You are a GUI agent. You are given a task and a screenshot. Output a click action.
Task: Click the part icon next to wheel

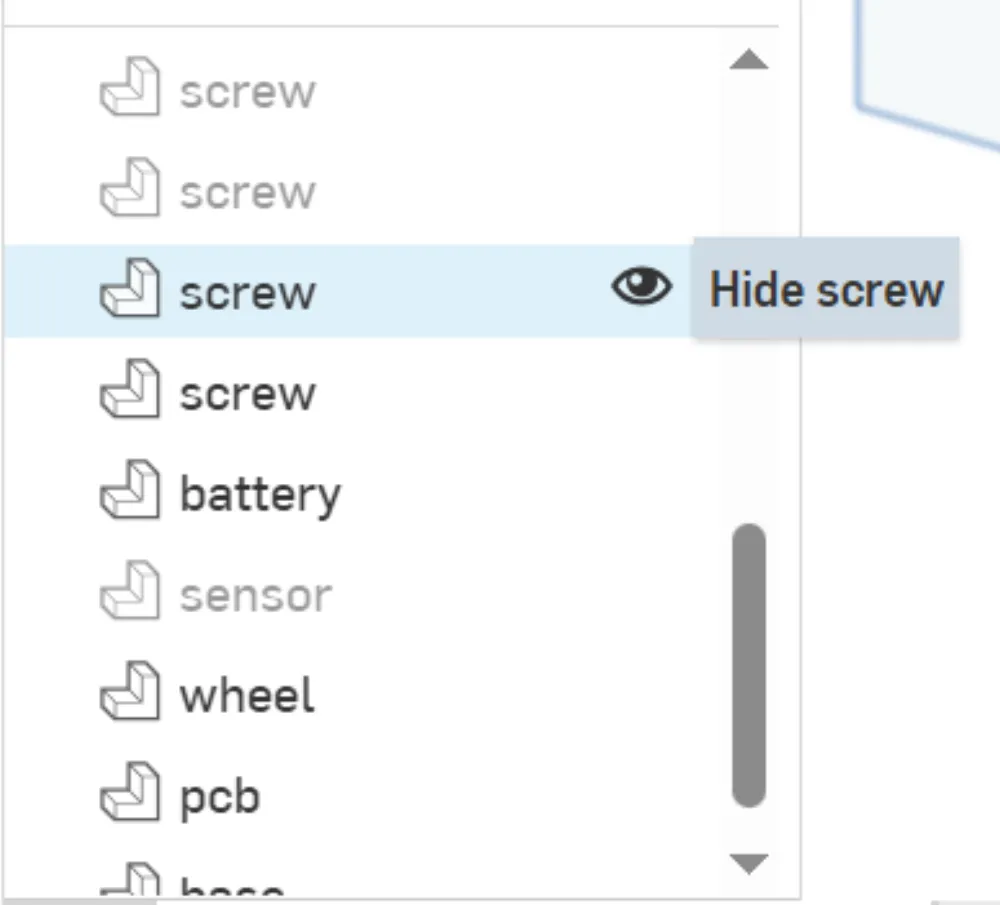pos(129,695)
